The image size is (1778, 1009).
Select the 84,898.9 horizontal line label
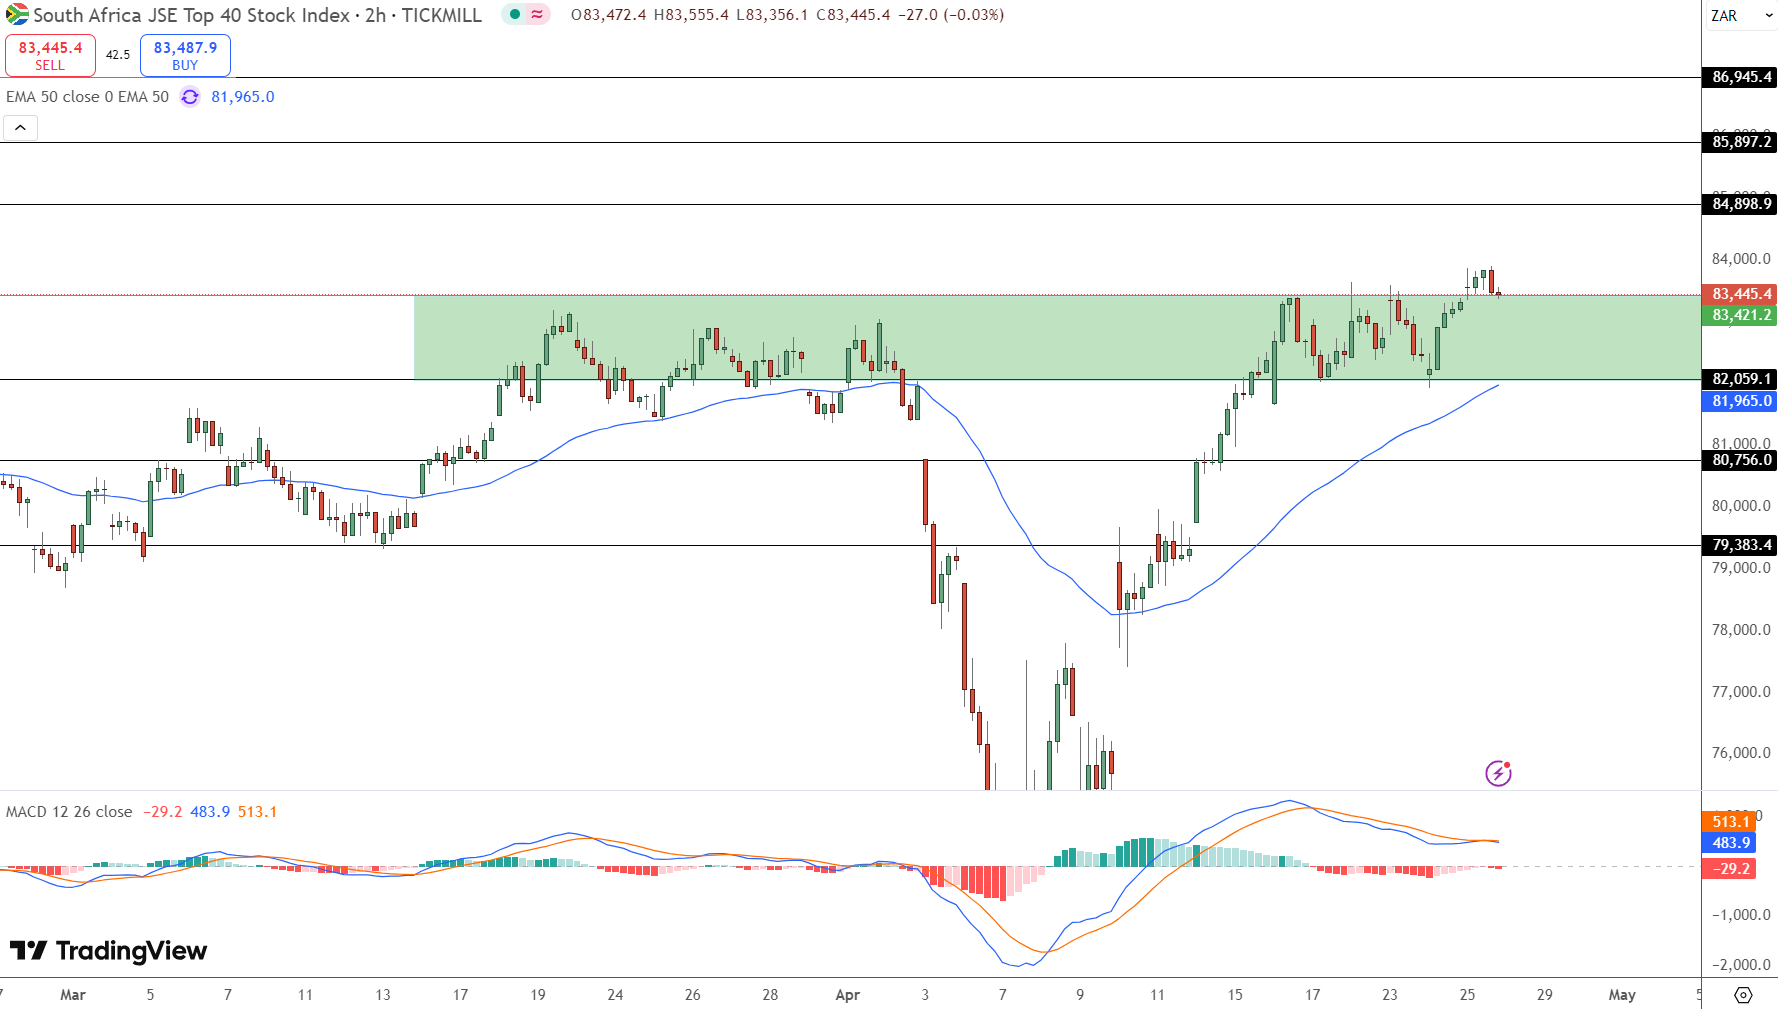tap(1740, 204)
